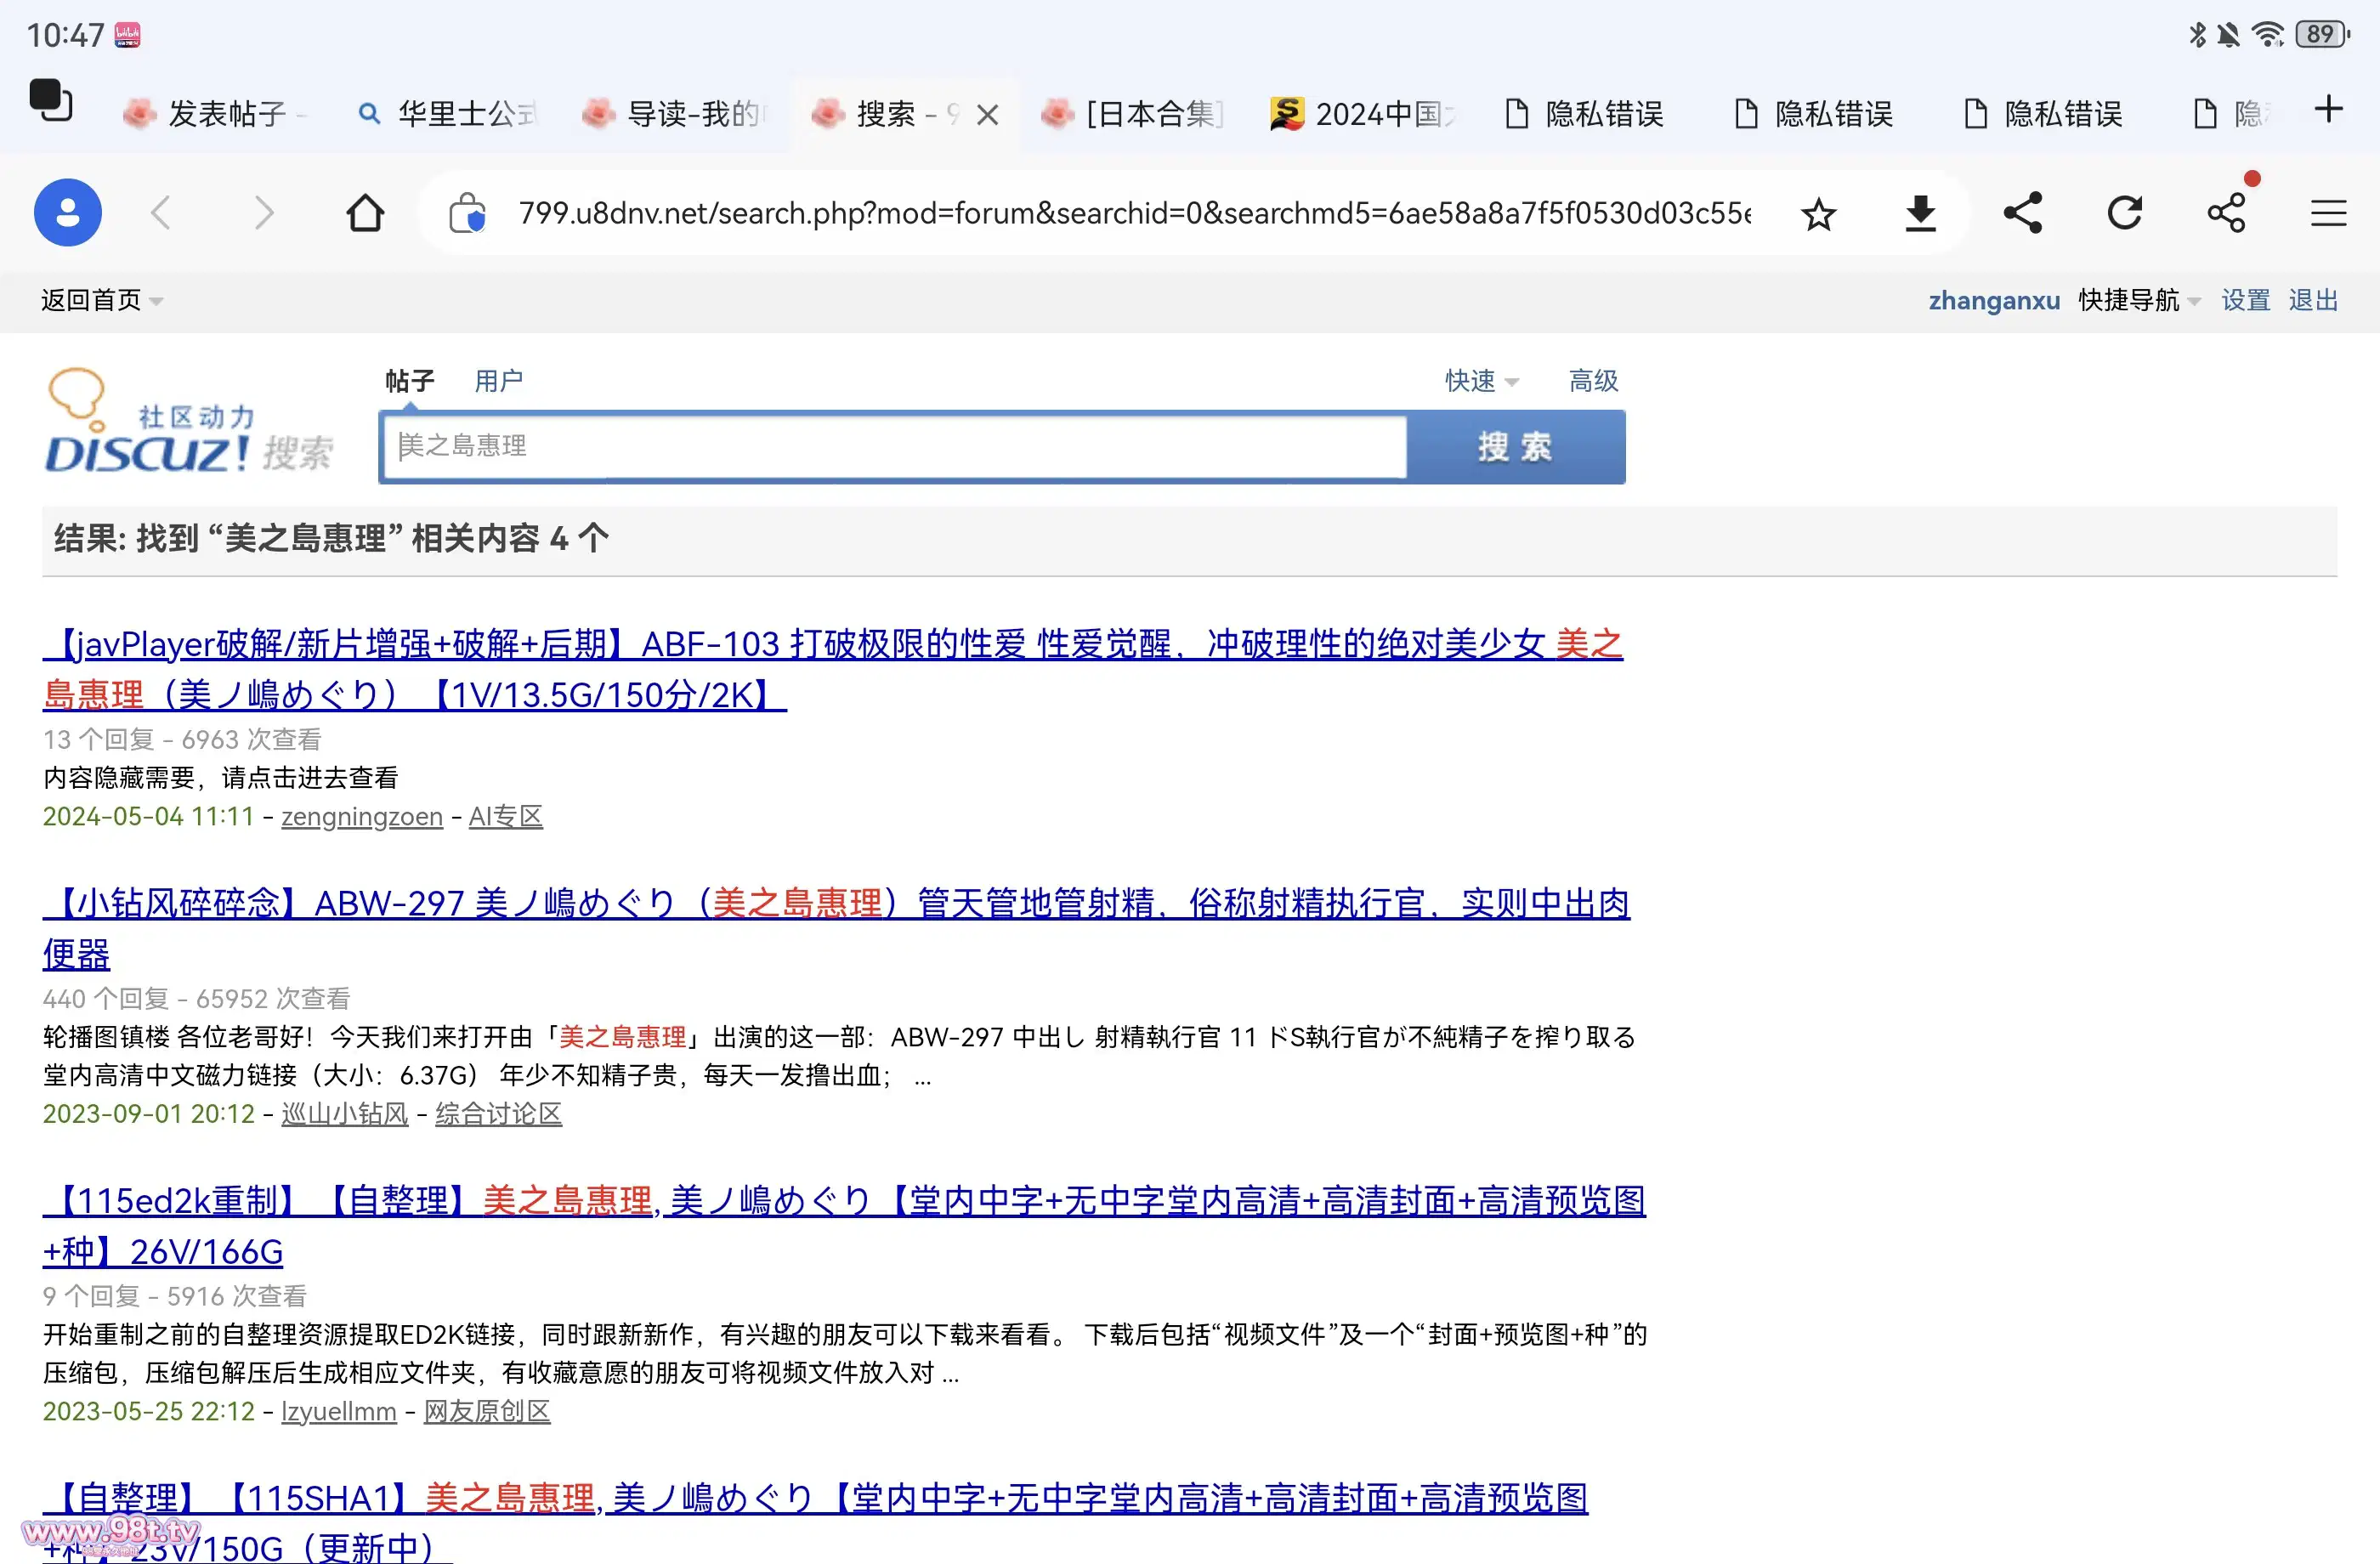
Task: Switch to the third 隐私错误 tab
Action: 2044,114
